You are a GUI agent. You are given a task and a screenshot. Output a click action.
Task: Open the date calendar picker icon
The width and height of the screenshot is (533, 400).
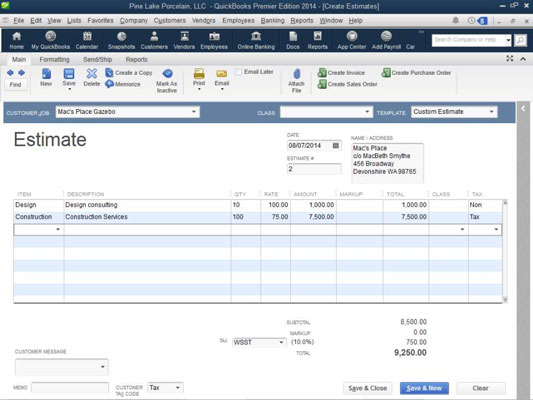[x=336, y=145]
